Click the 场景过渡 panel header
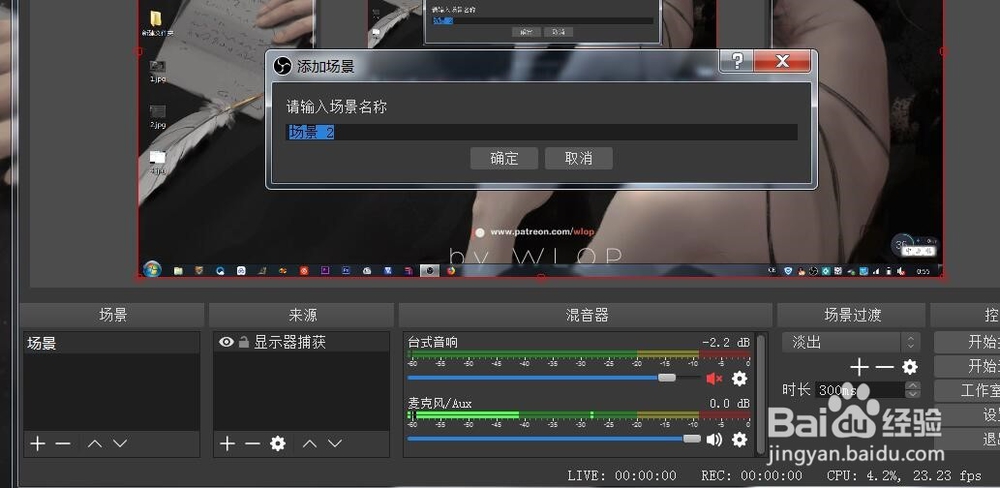1000x488 pixels. (x=852, y=315)
